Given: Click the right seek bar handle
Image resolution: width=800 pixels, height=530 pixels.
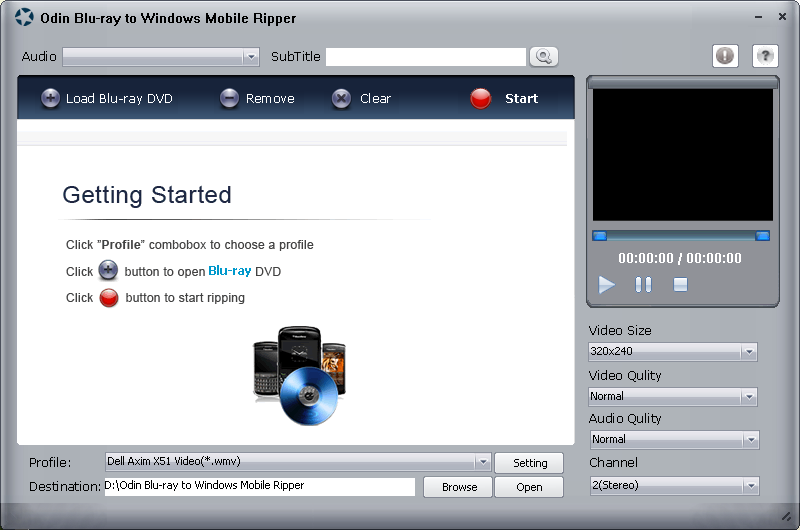Looking at the screenshot, I should pos(762,236).
